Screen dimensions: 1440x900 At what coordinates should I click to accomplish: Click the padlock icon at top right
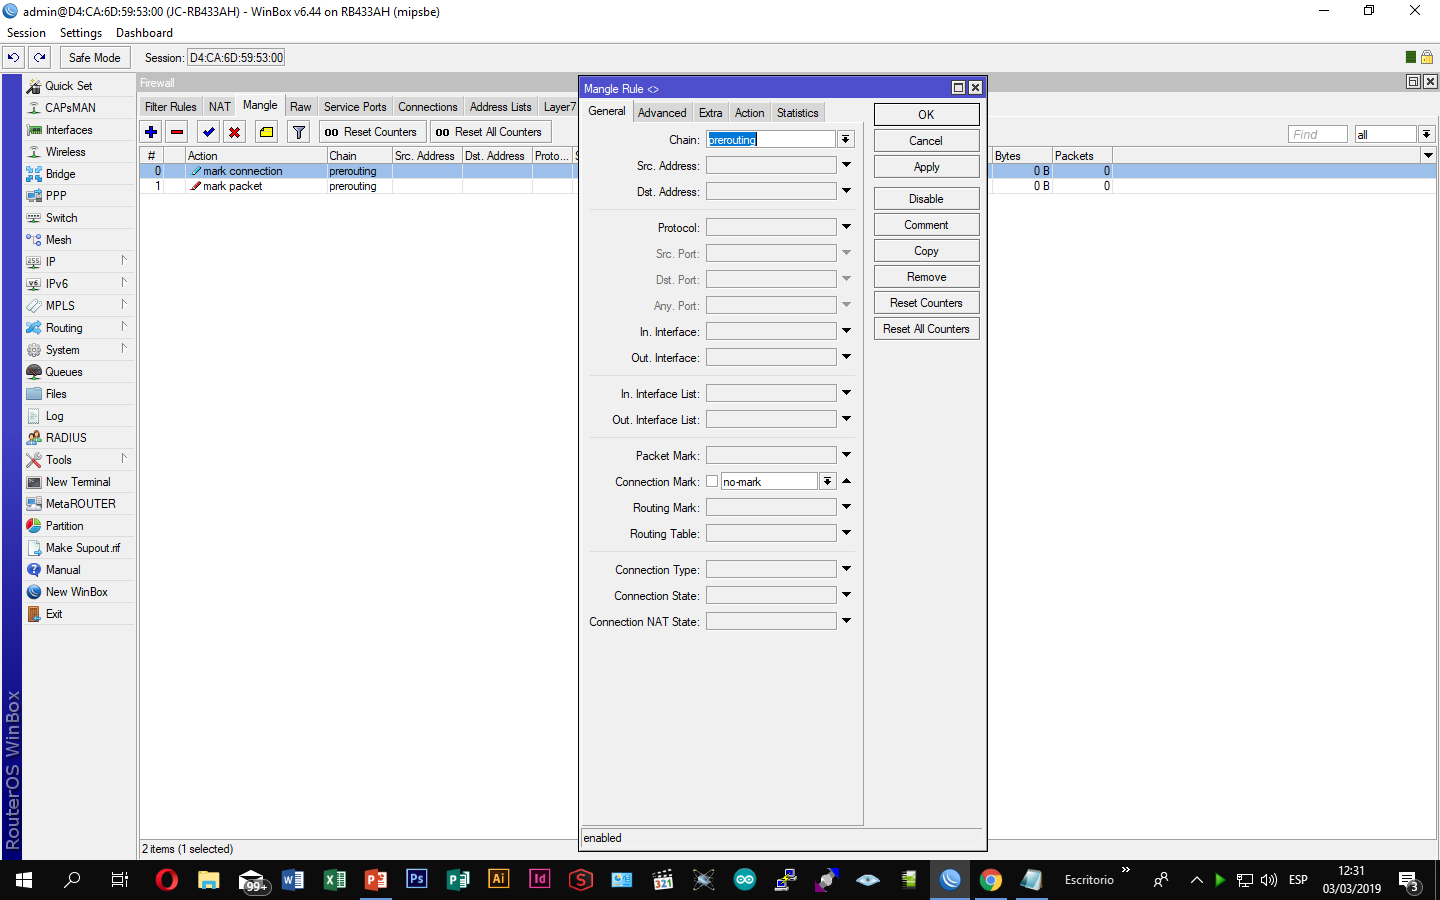click(x=1427, y=57)
